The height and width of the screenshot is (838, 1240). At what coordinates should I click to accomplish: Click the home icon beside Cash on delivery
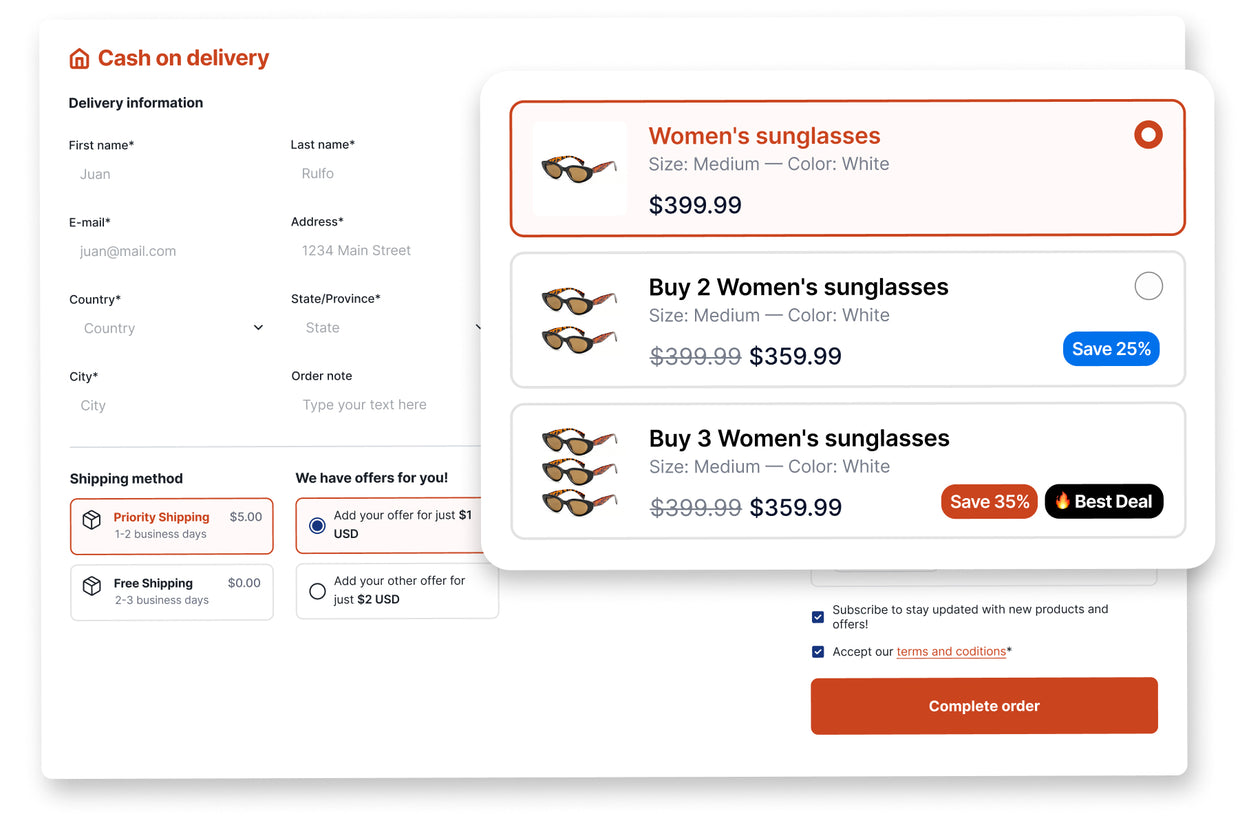[x=79, y=59]
